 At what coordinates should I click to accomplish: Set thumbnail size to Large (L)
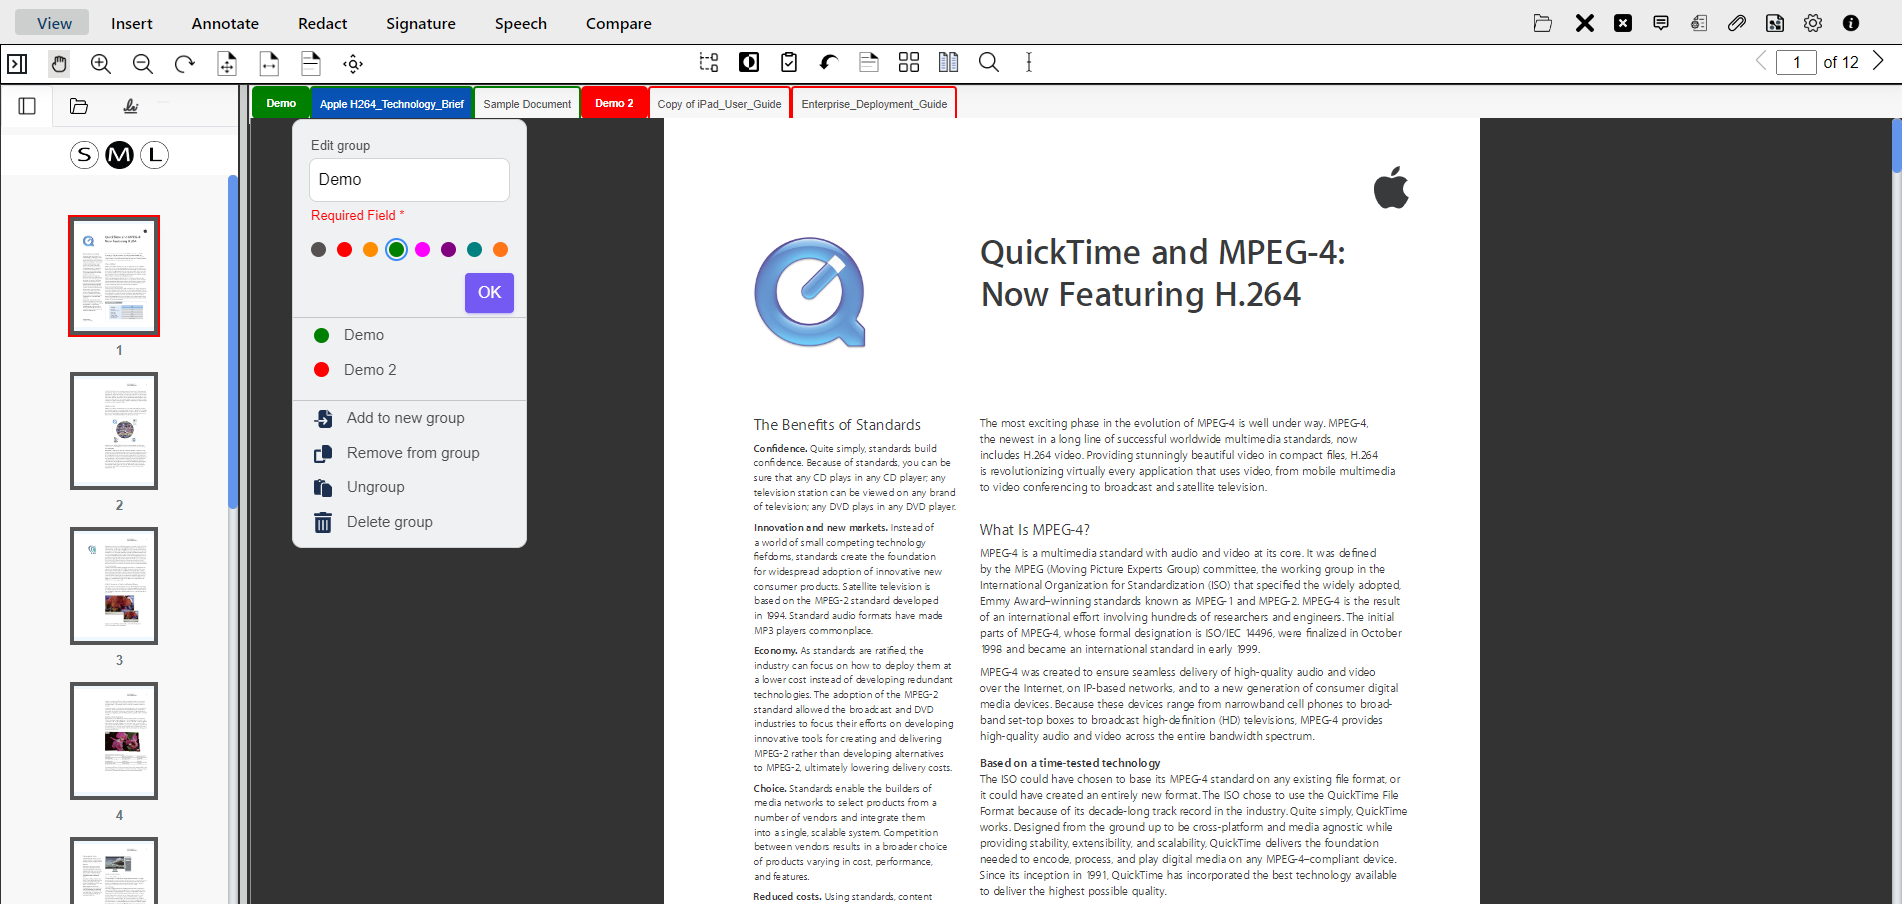coord(154,155)
